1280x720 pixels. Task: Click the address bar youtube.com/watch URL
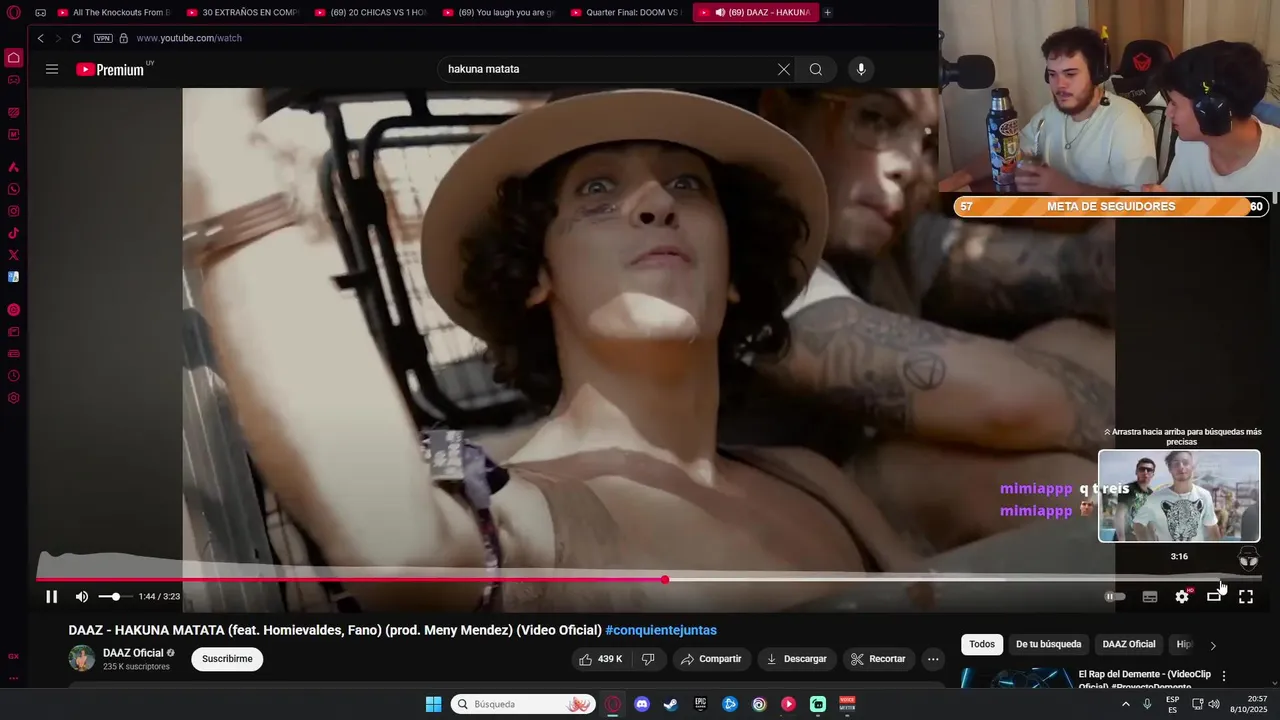tap(189, 38)
